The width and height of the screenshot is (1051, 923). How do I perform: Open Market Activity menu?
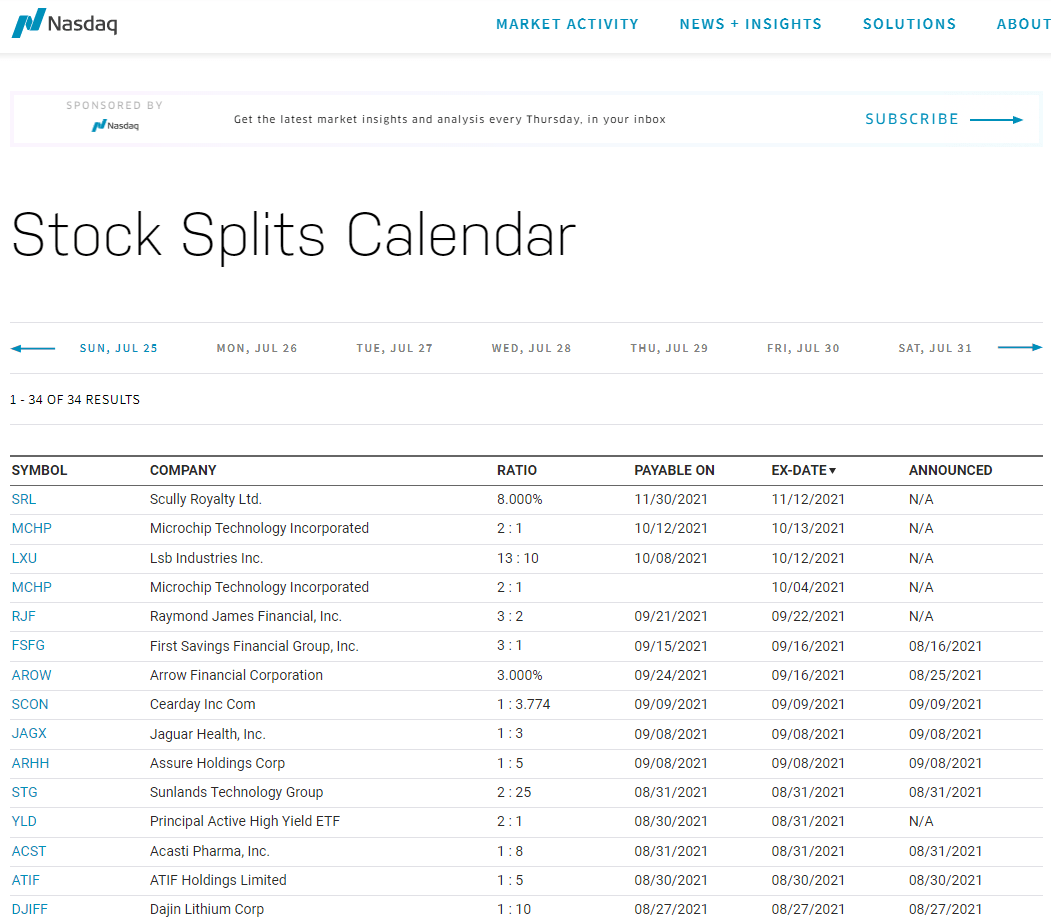tap(567, 24)
